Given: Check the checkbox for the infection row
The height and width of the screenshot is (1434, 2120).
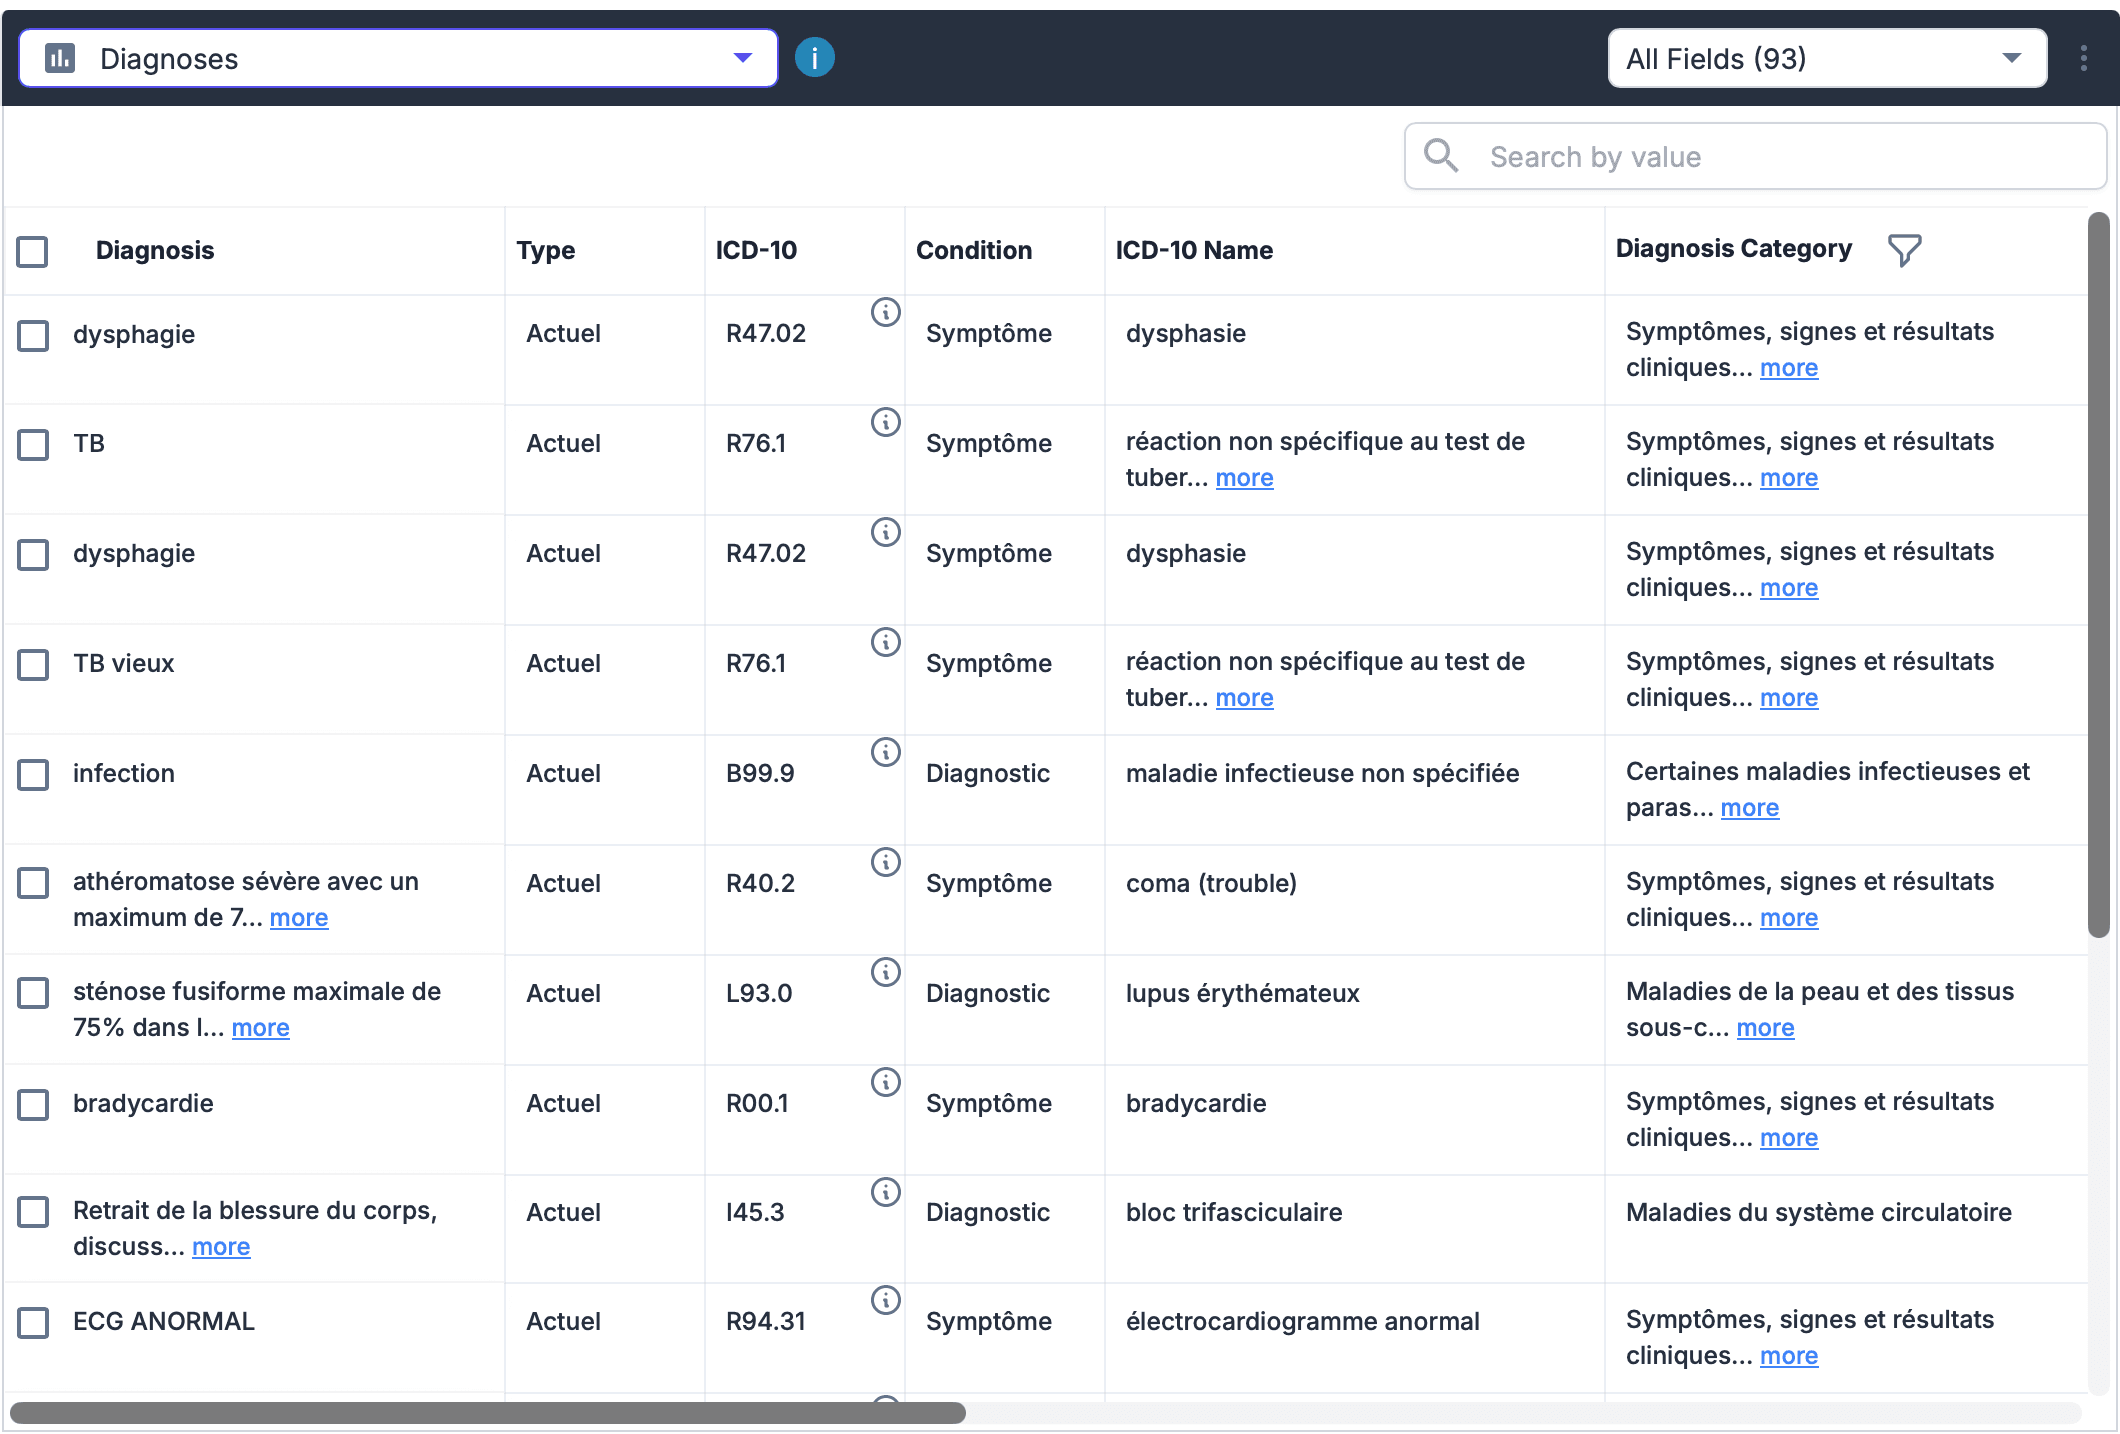Looking at the screenshot, I should [x=33, y=774].
